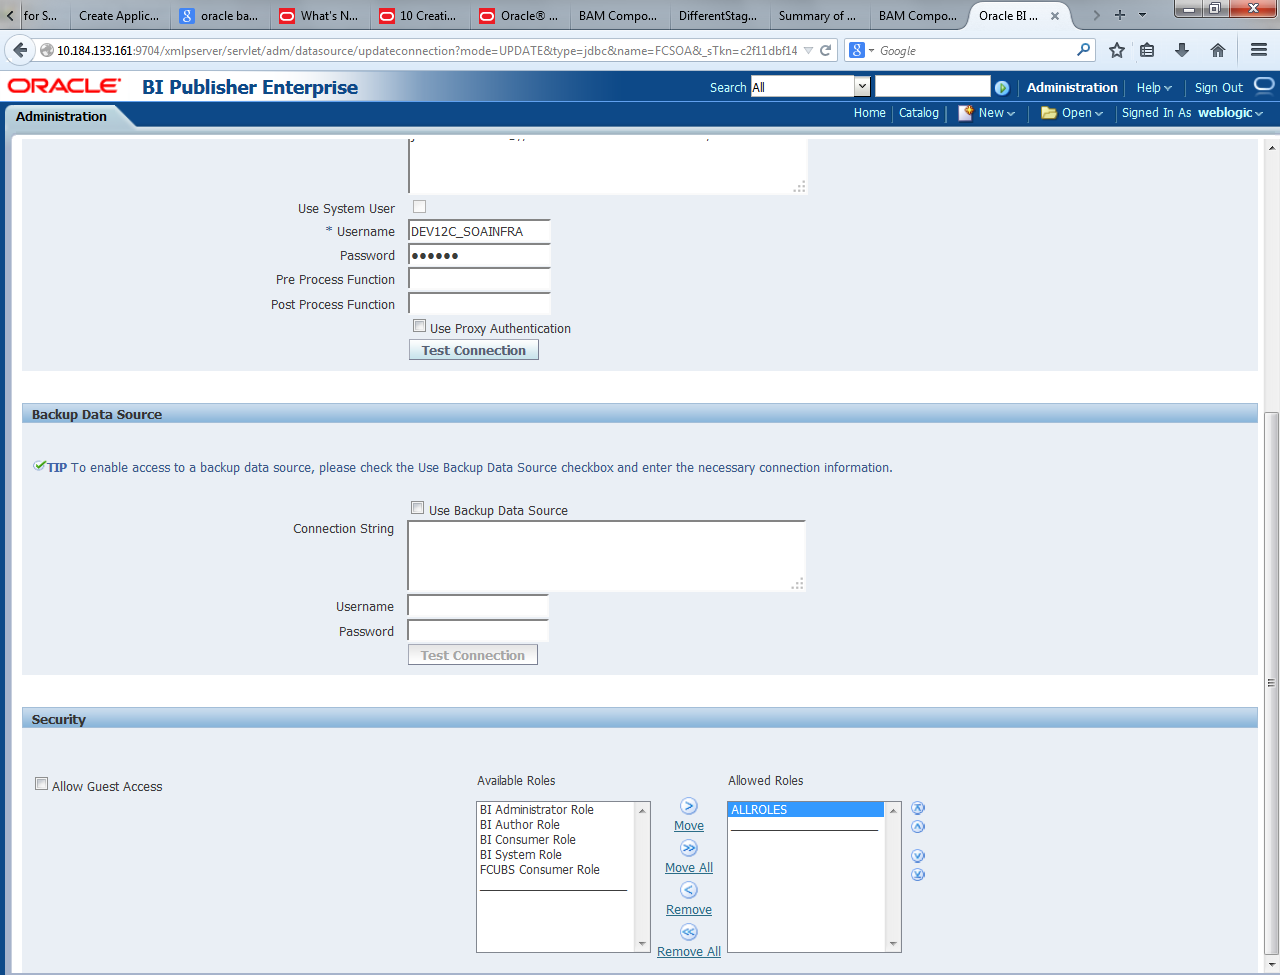Image resolution: width=1280 pixels, height=975 pixels.
Task: Click the Pre Process Function field
Action: click(x=480, y=280)
